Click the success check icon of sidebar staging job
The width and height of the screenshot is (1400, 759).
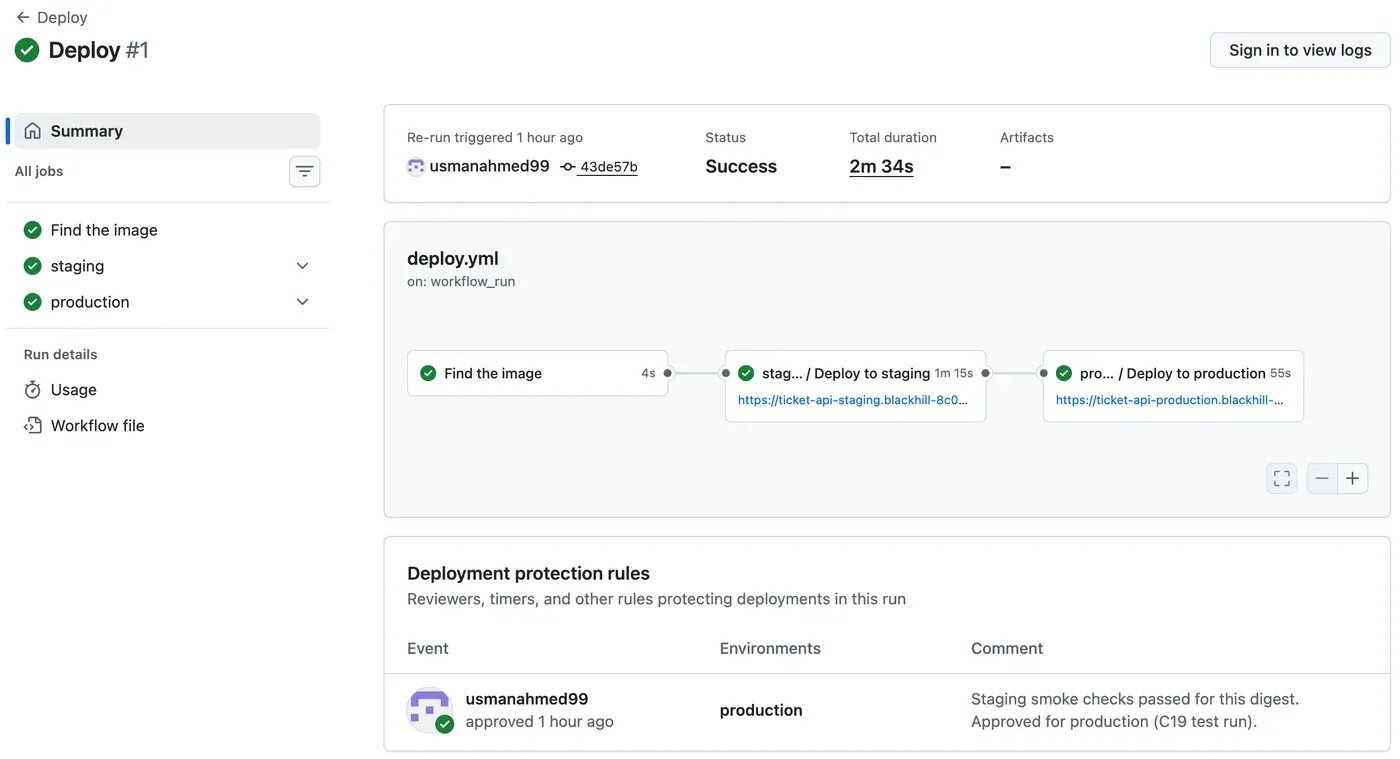click(x=33, y=266)
